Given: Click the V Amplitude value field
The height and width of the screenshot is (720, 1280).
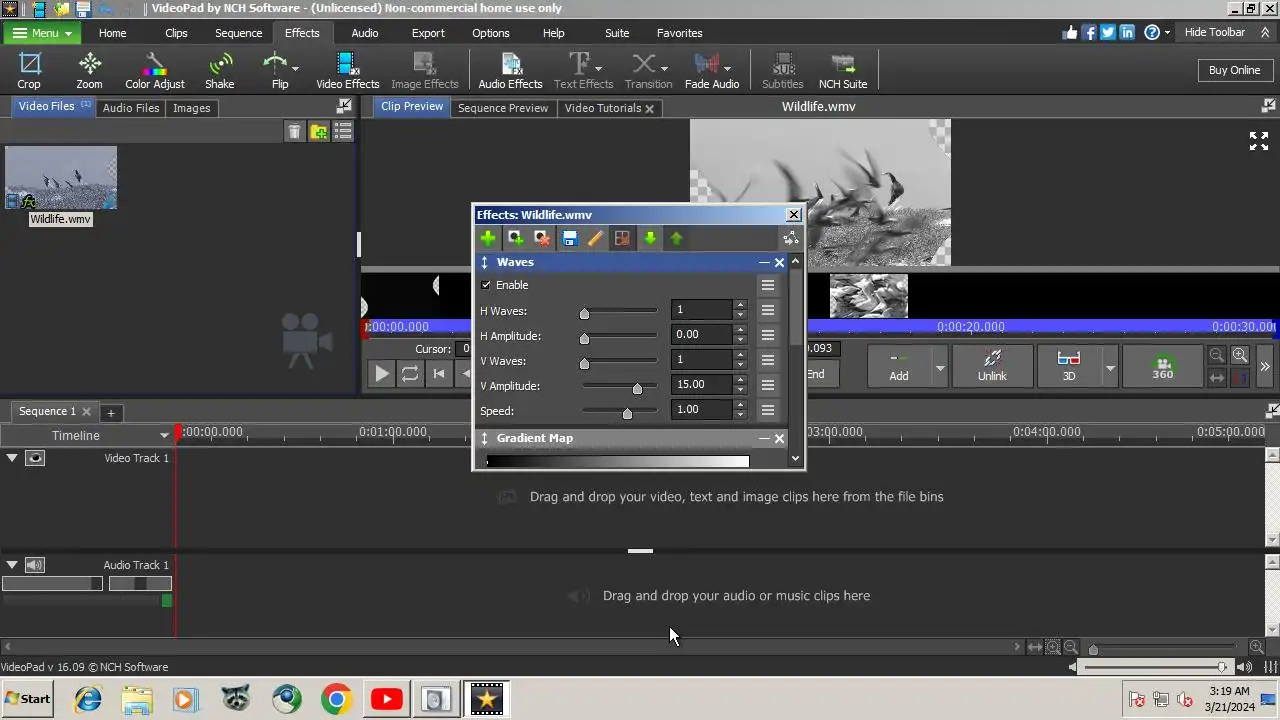Looking at the screenshot, I should point(702,385).
